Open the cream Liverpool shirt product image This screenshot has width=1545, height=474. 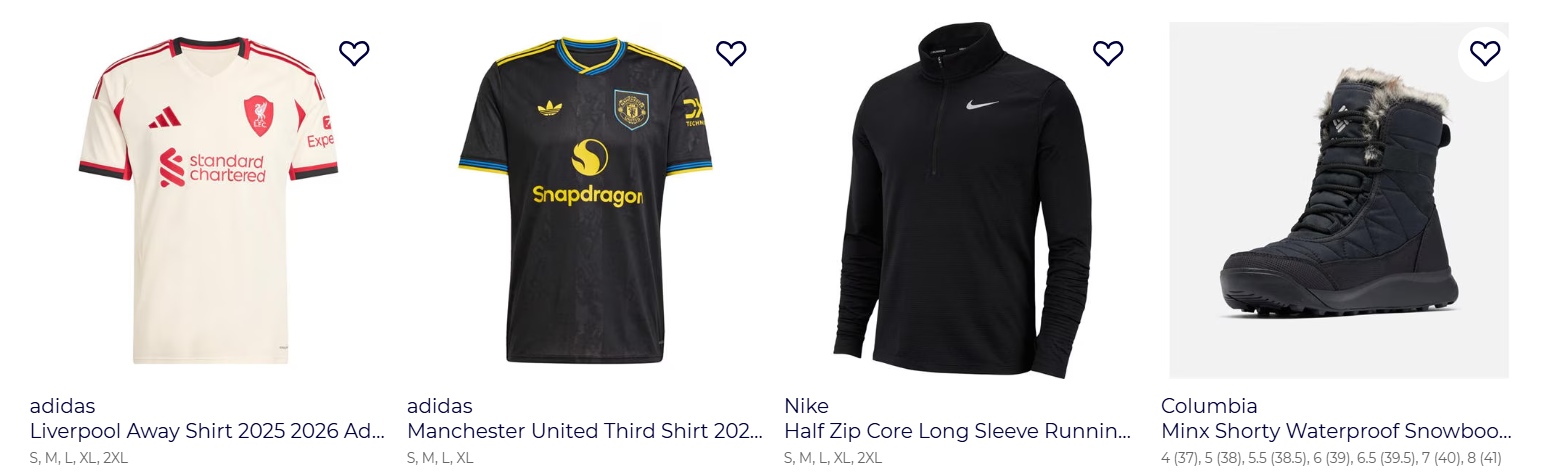click(208, 200)
